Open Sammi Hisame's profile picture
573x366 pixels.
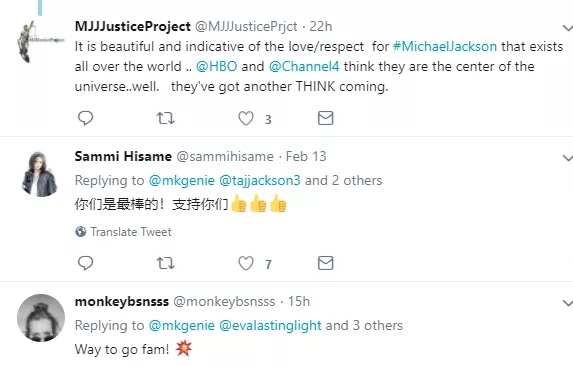(39, 174)
